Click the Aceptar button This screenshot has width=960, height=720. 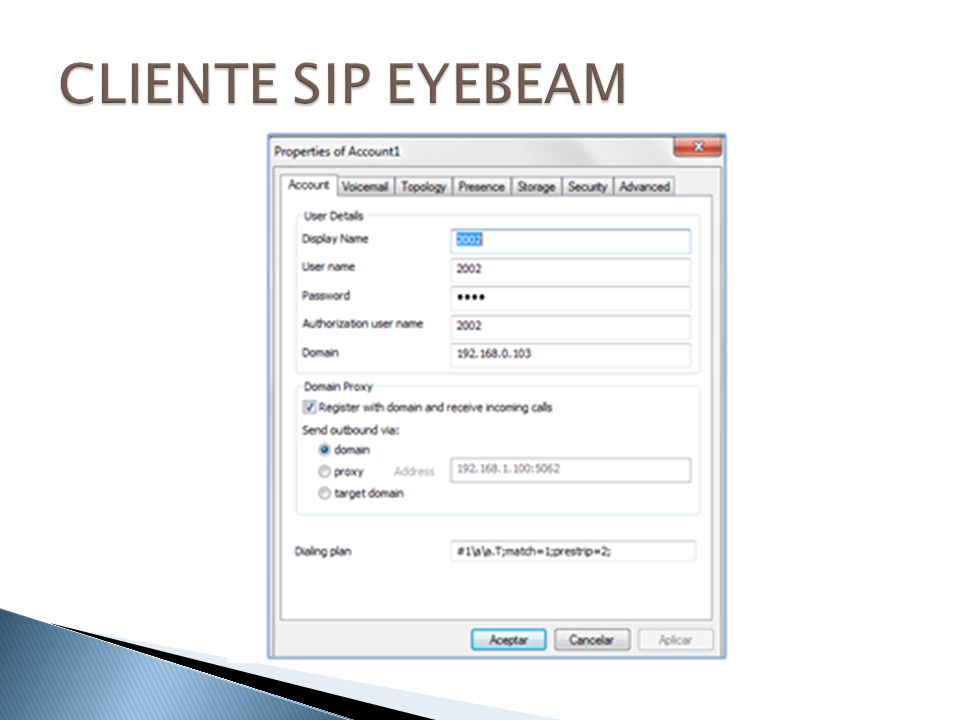508,640
